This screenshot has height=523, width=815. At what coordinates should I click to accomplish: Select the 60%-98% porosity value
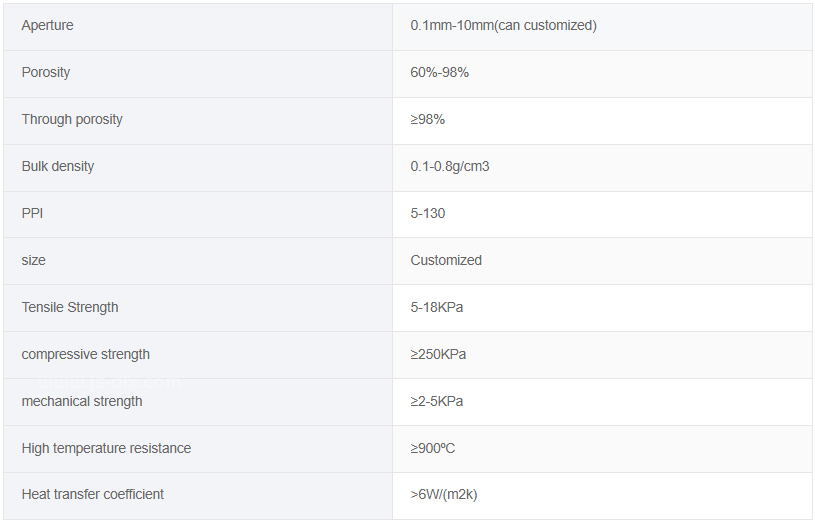[439, 72]
